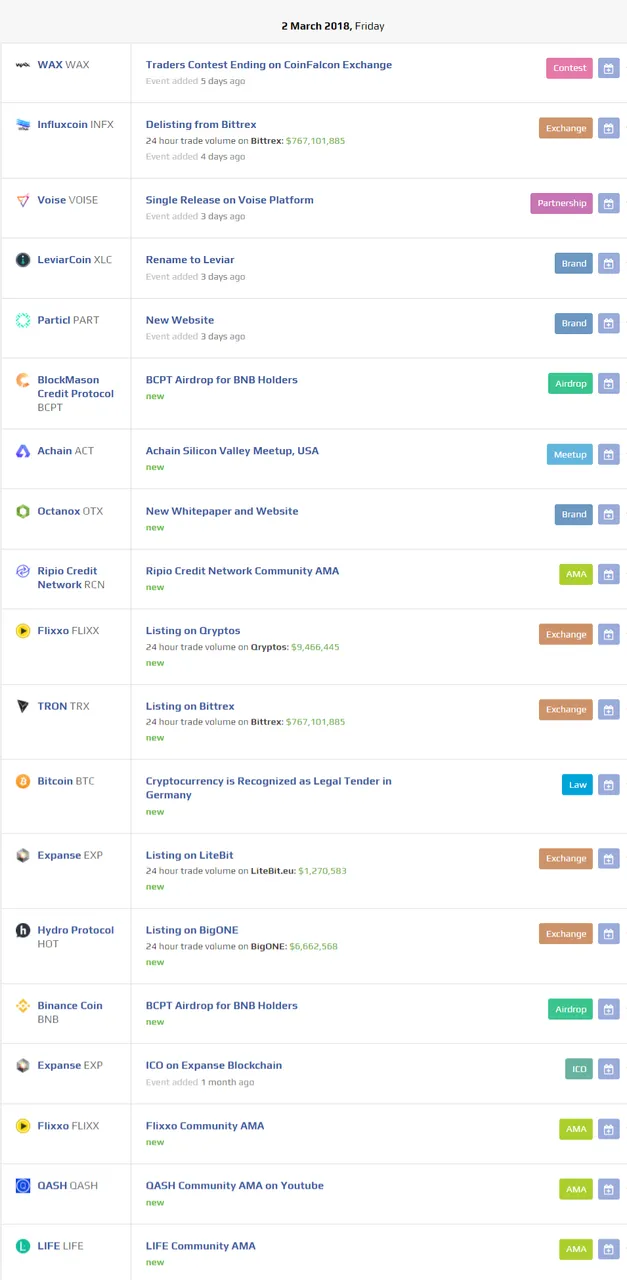Click calendar icon for Flixxo Community AMA
The width and height of the screenshot is (627, 1280).
pos(608,1129)
